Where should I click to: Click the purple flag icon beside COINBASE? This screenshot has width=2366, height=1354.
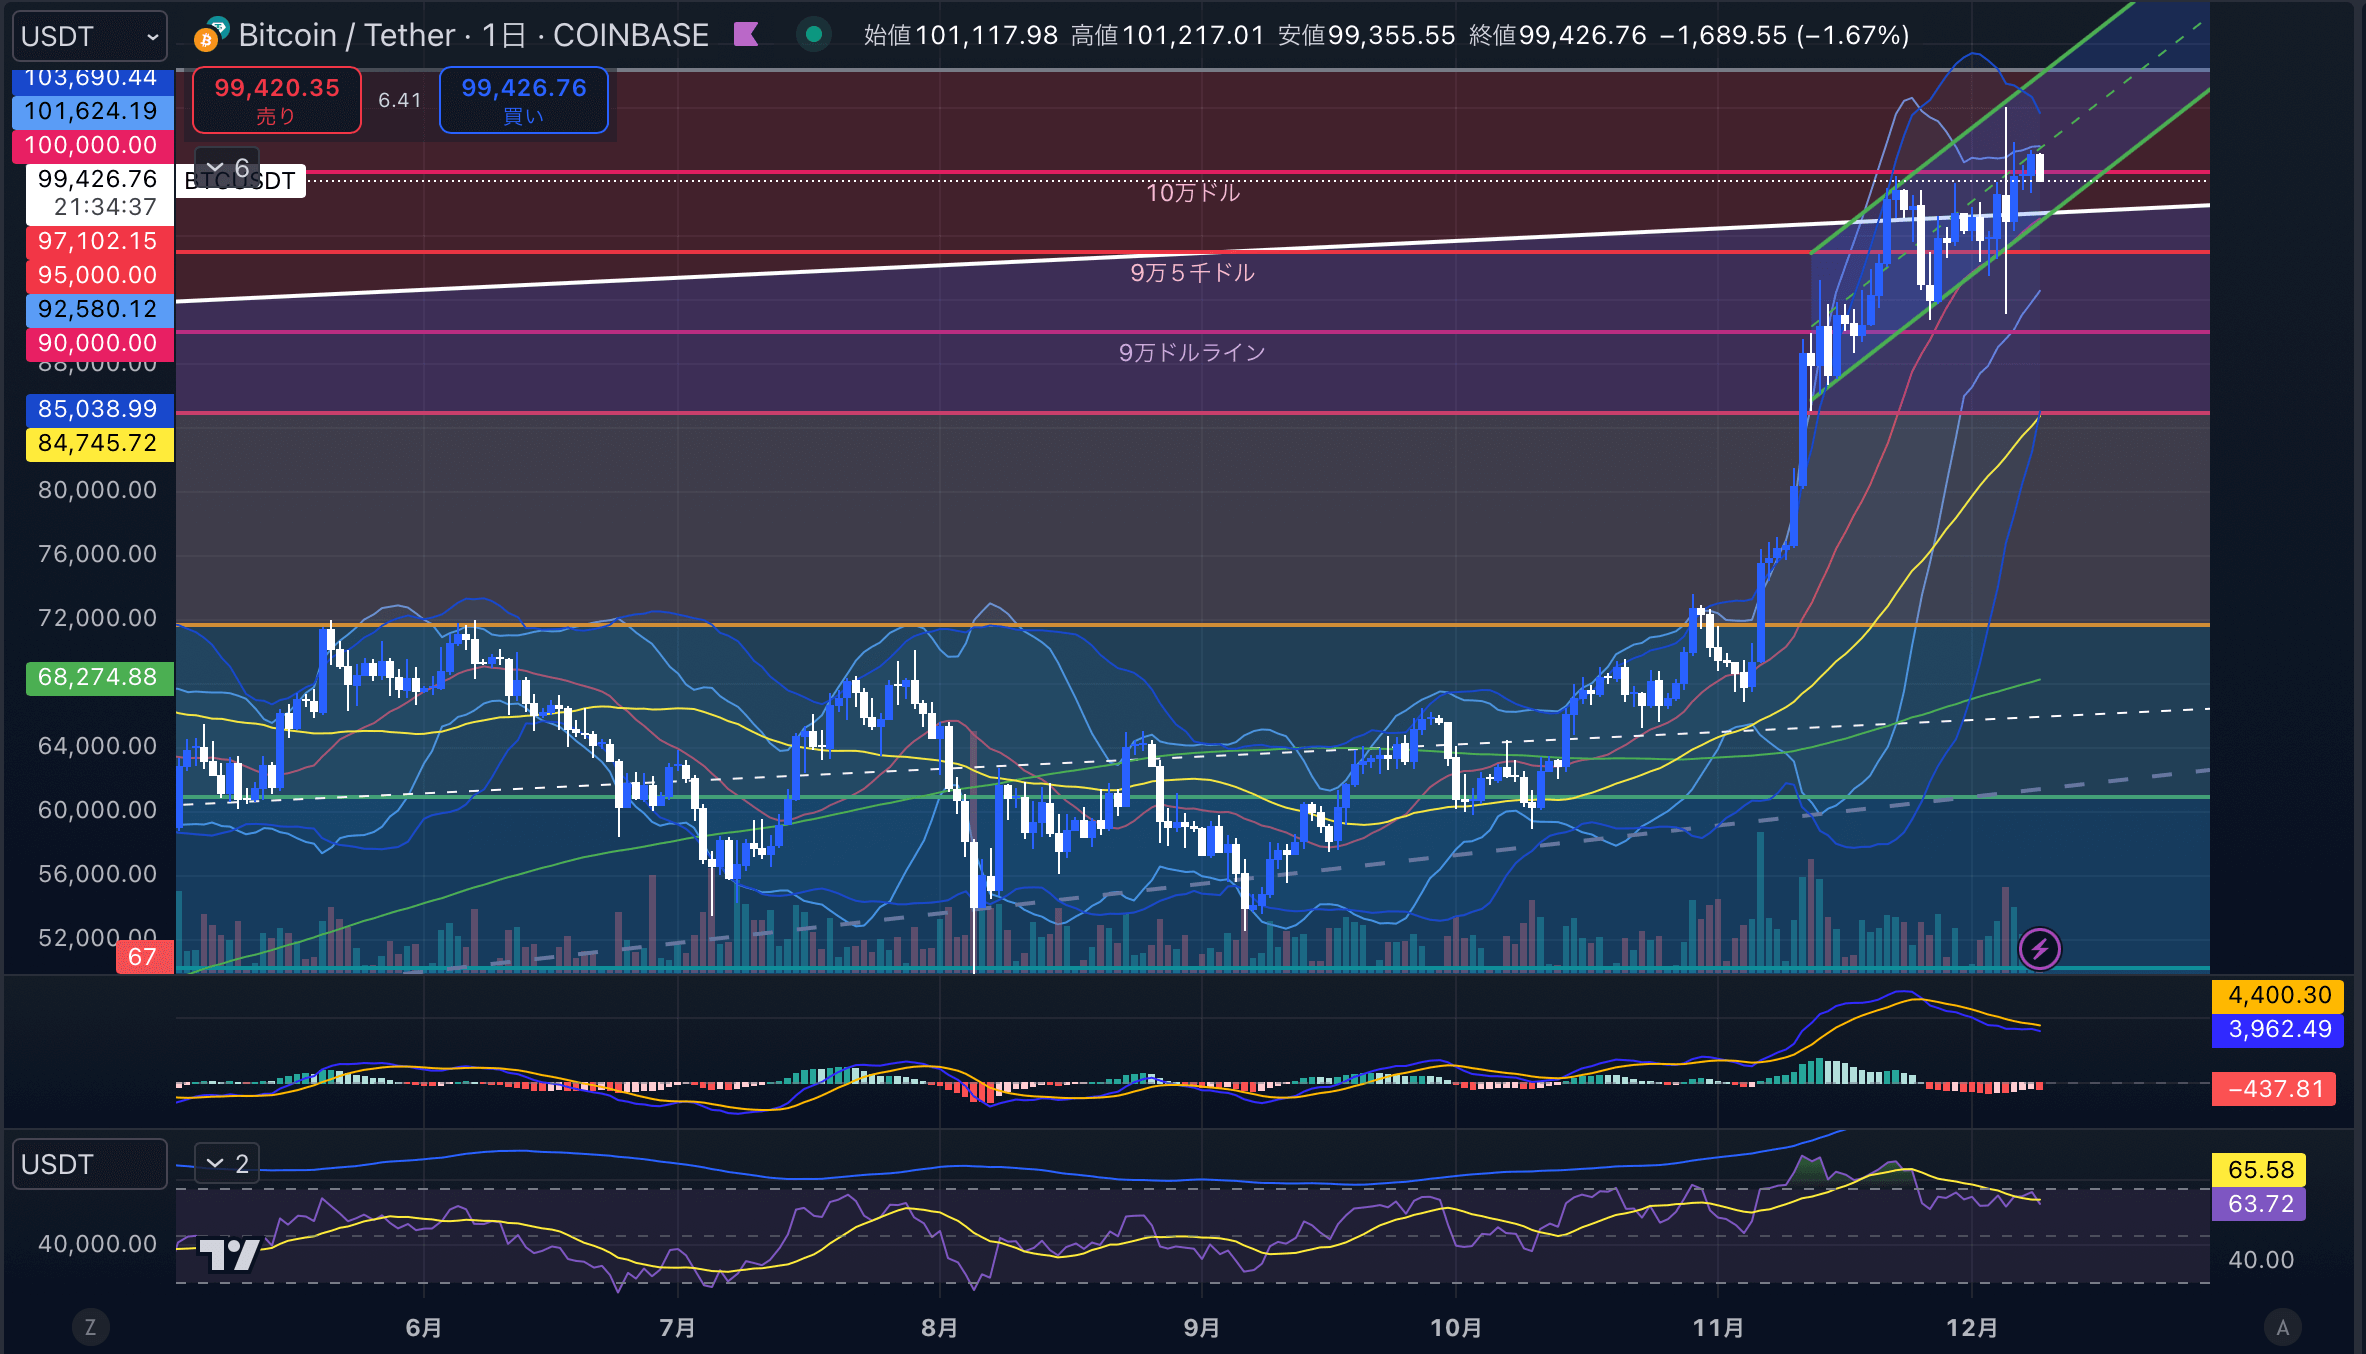click(746, 35)
